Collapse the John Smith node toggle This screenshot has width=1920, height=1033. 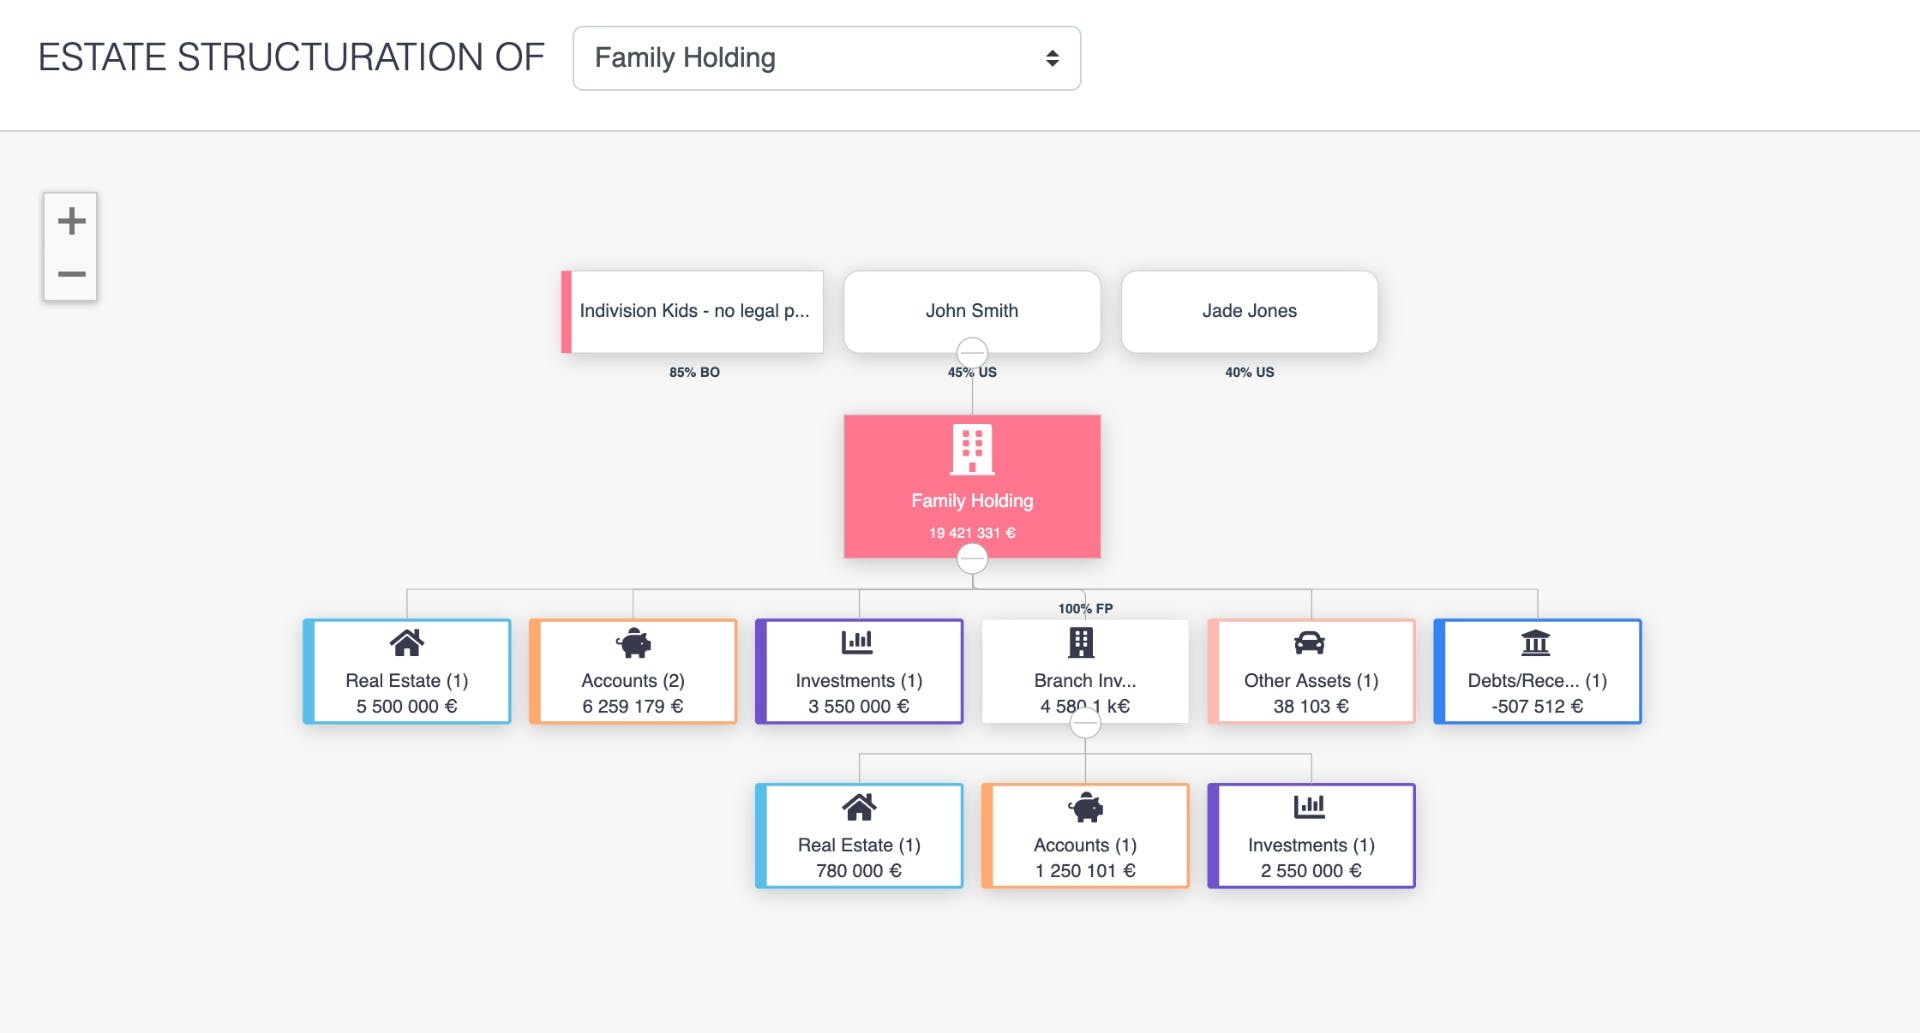point(972,352)
